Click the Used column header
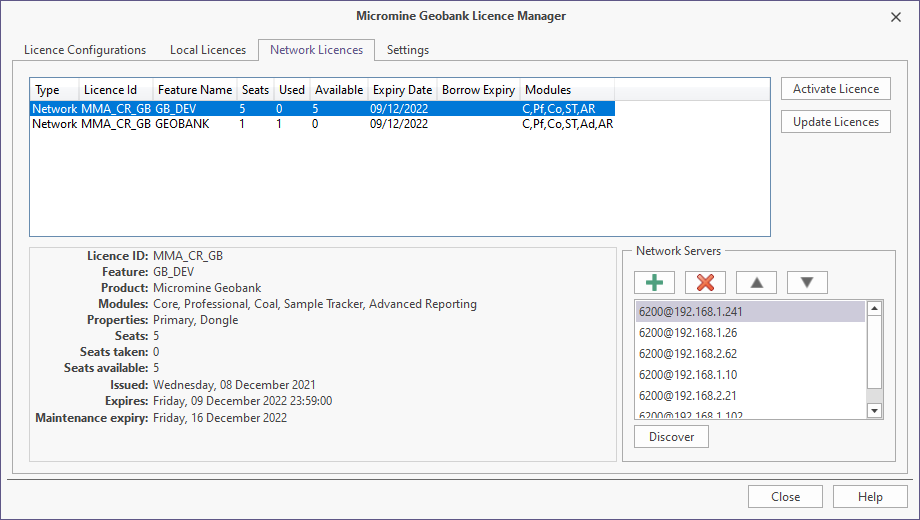 (x=292, y=90)
